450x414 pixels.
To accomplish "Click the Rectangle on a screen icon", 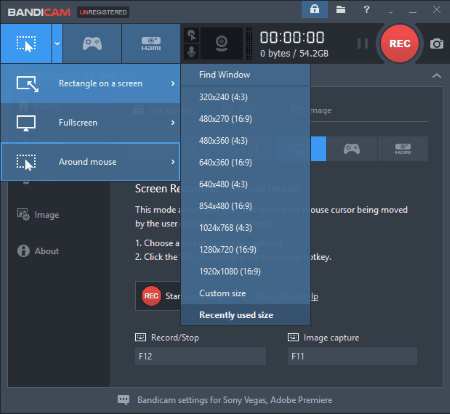I will tap(27, 84).
